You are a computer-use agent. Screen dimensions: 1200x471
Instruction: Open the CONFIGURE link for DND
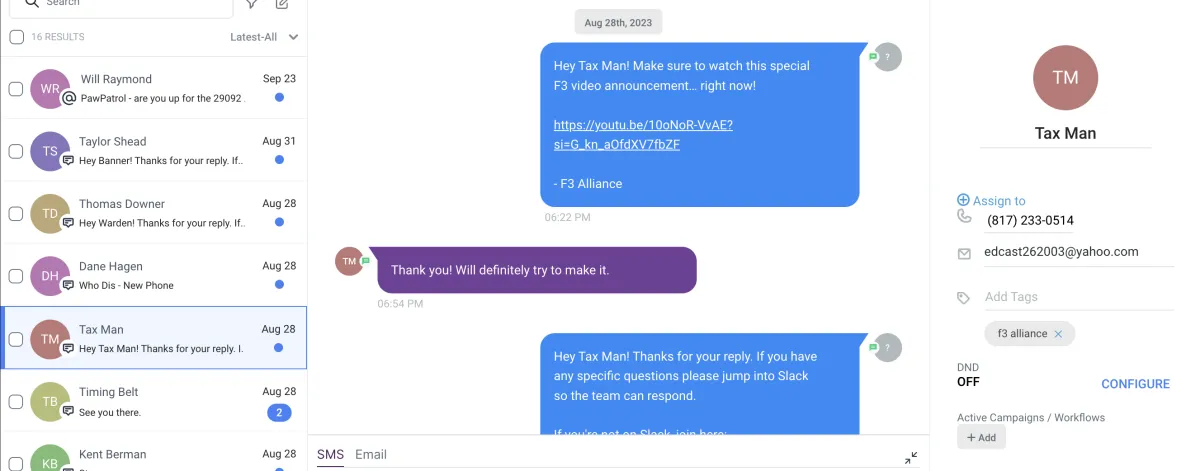pyautogui.click(x=1135, y=384)
